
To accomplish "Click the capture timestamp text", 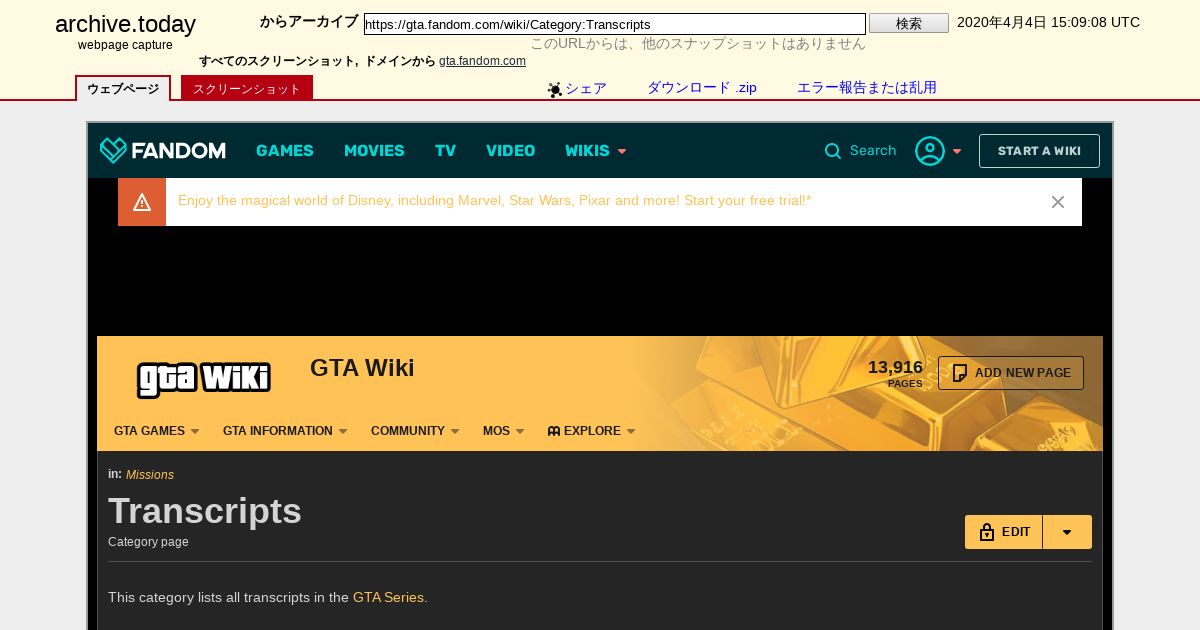I will (1048, 22).
